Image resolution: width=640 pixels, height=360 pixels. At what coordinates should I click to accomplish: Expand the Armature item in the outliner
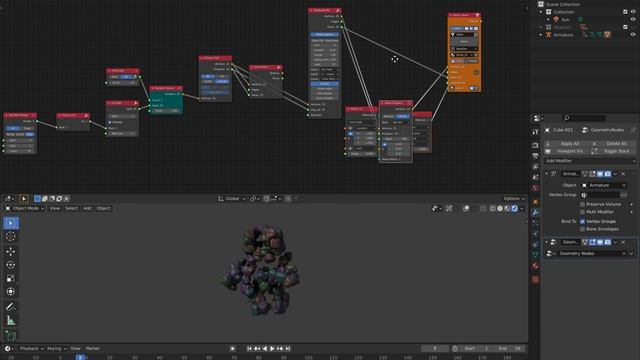pos(541,35)
